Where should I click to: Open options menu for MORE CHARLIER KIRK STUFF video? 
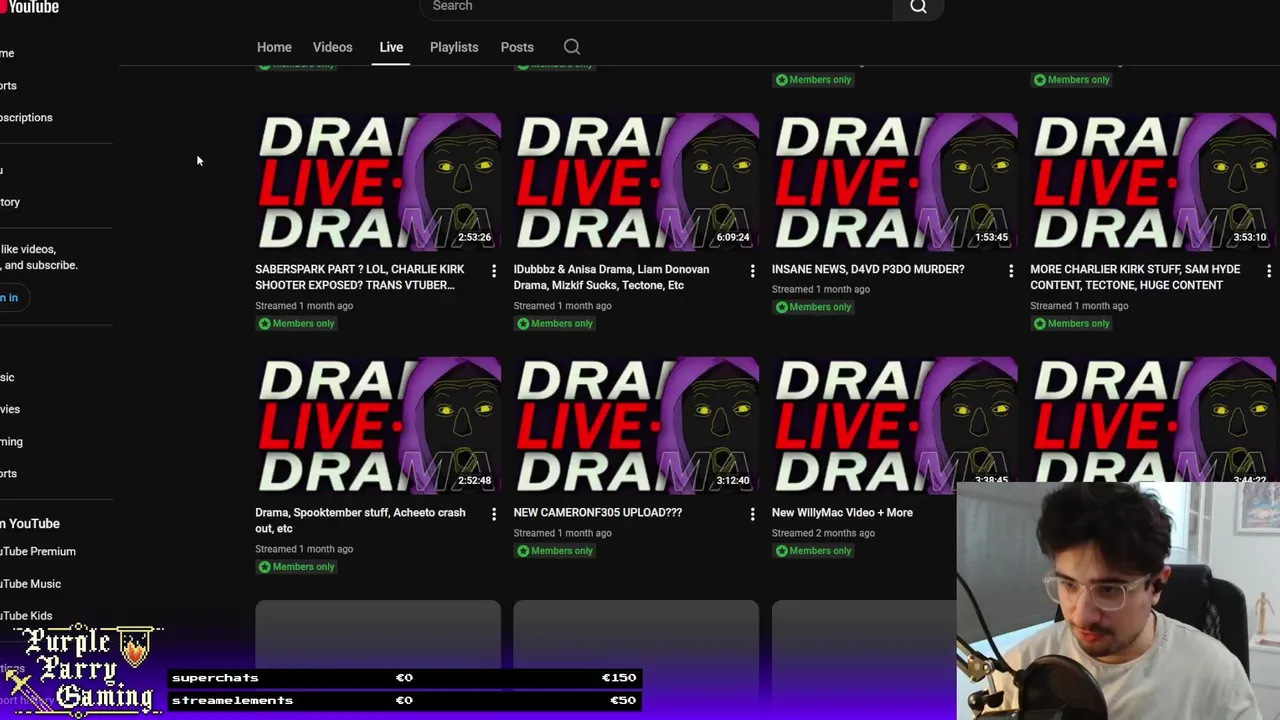1268,271
